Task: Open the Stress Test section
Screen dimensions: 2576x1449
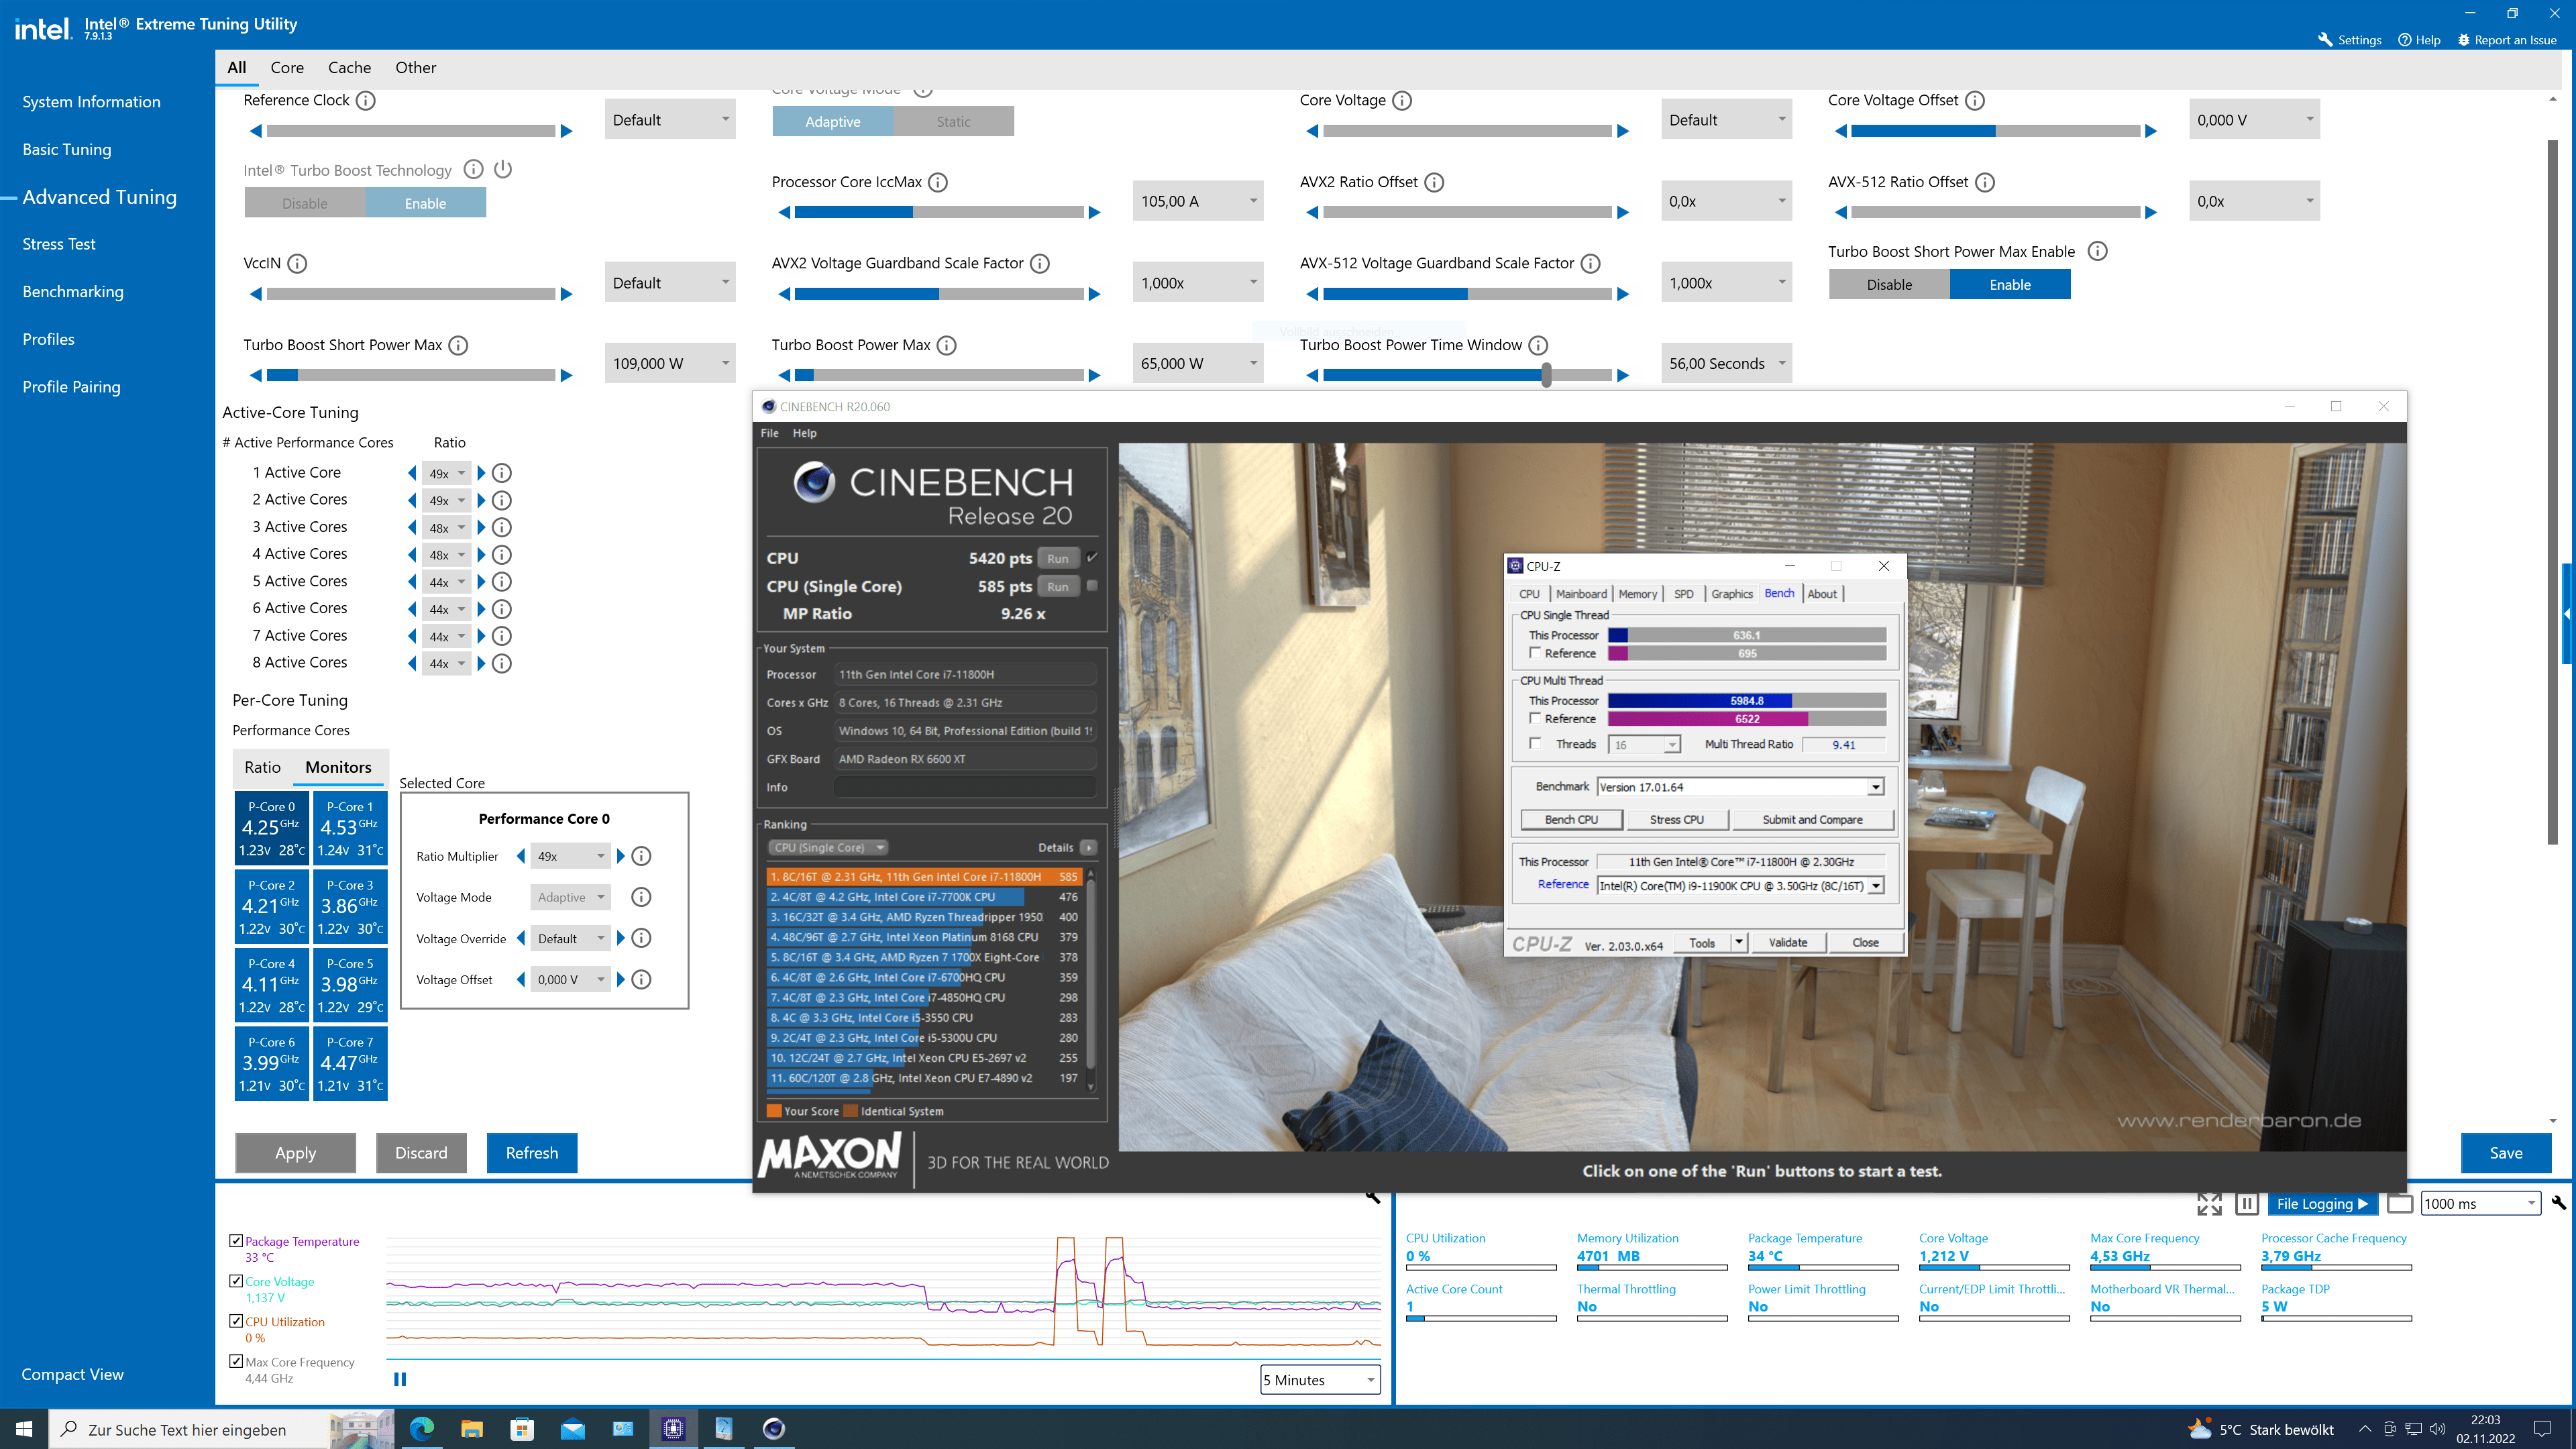Action: 59,244
